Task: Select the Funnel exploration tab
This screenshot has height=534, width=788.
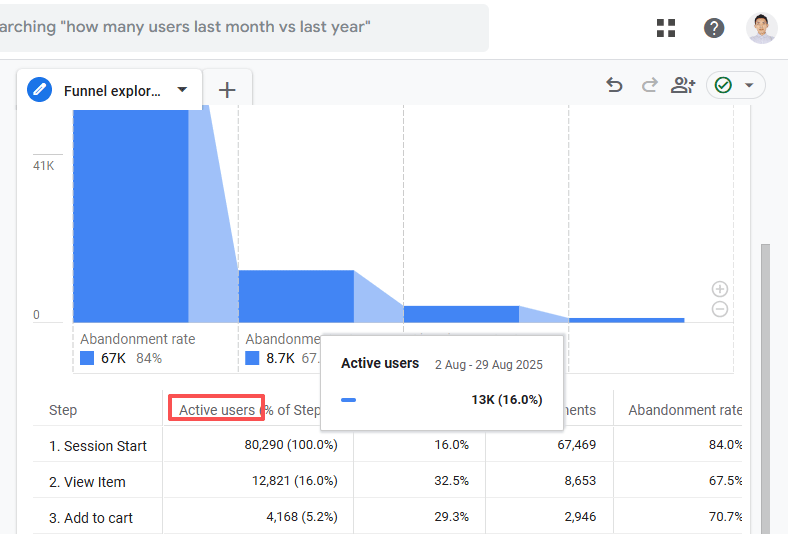Action: (x=111, y=91)
